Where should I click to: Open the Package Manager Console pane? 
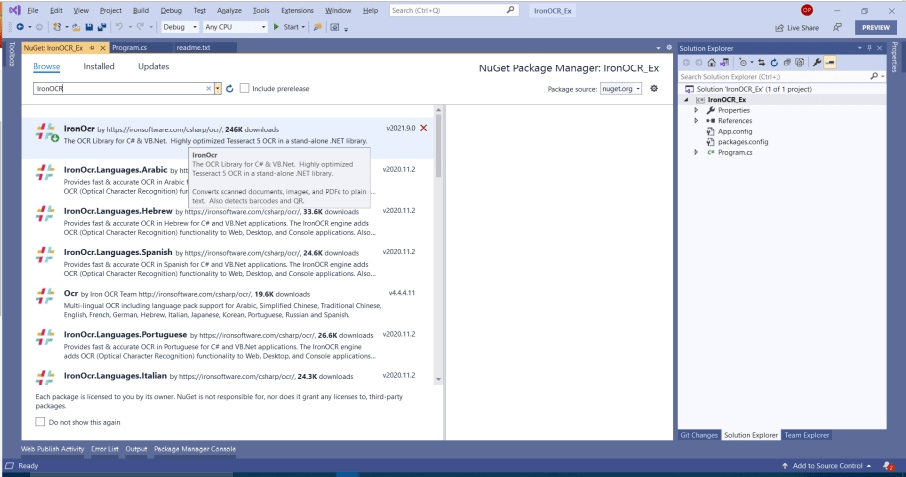click(195, 449)
